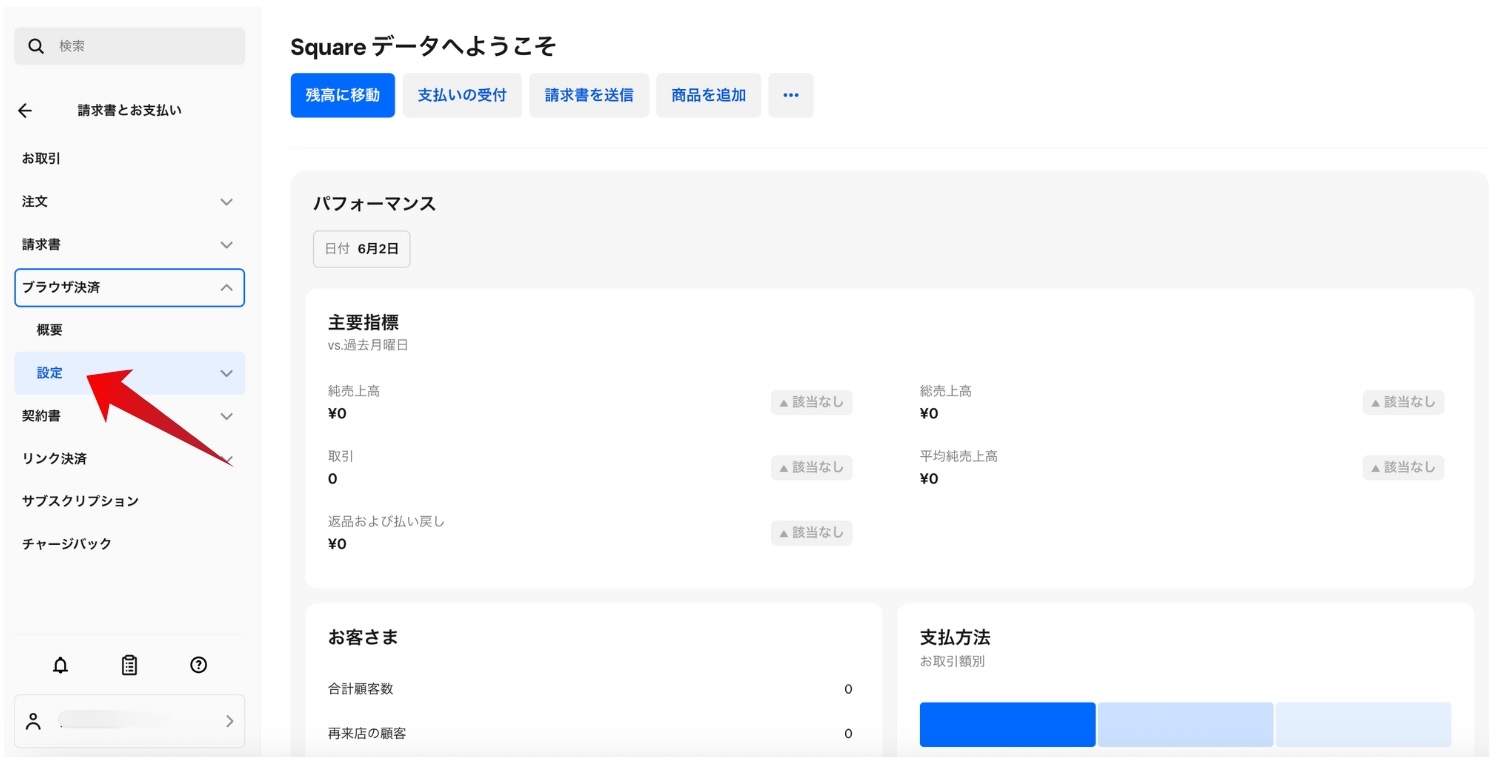Click the search magnifier icon
This screenshot has width=1490, height=760.
pos(36,46)
